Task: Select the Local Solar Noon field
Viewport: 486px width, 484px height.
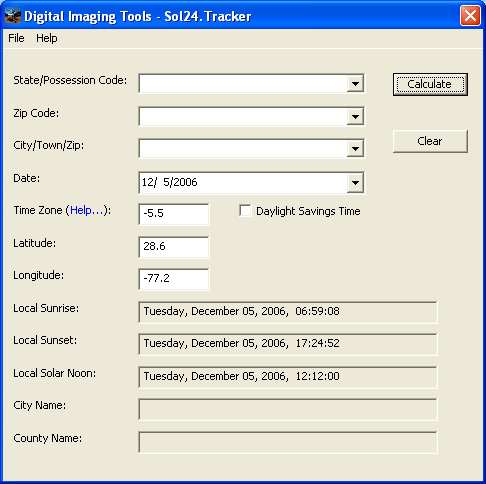Action: (288, 377)
